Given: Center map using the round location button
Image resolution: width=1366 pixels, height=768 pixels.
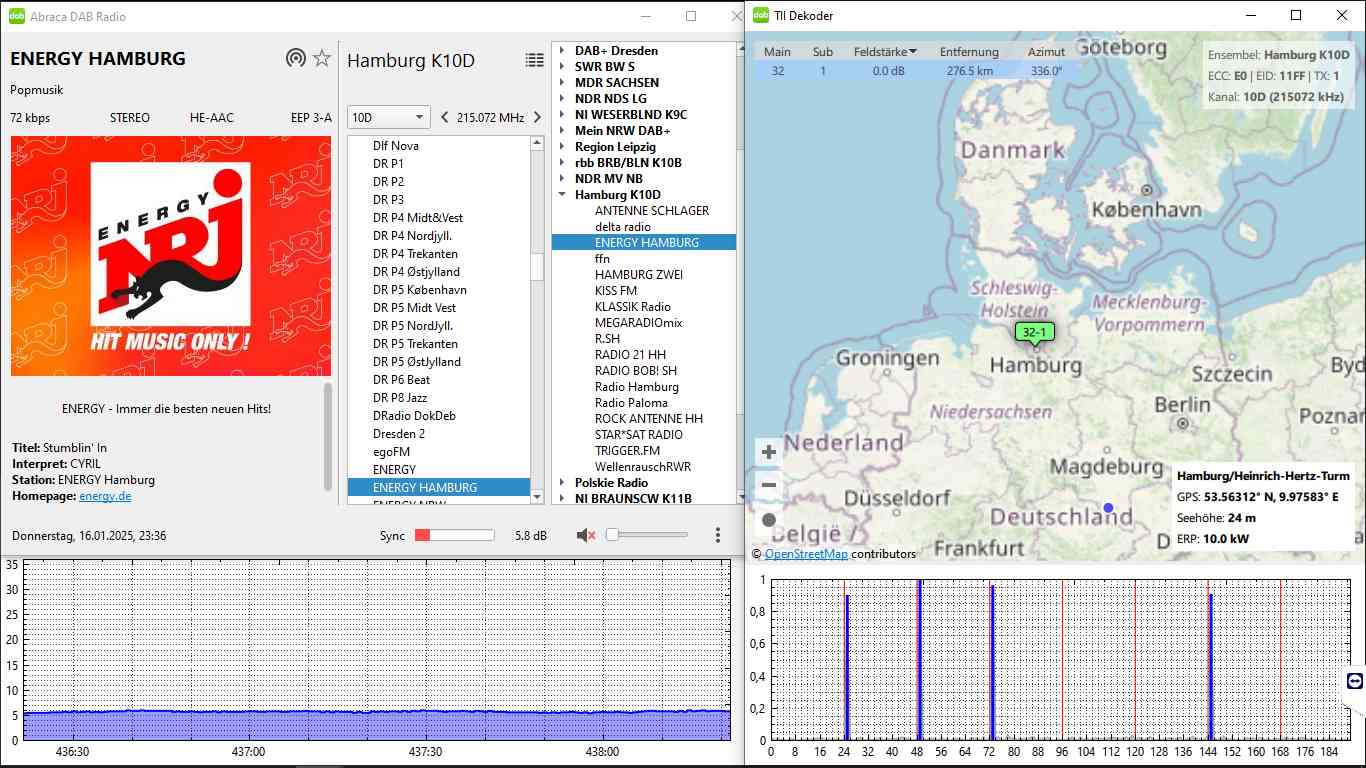Looking at the screenshot, I should (769, 520).
